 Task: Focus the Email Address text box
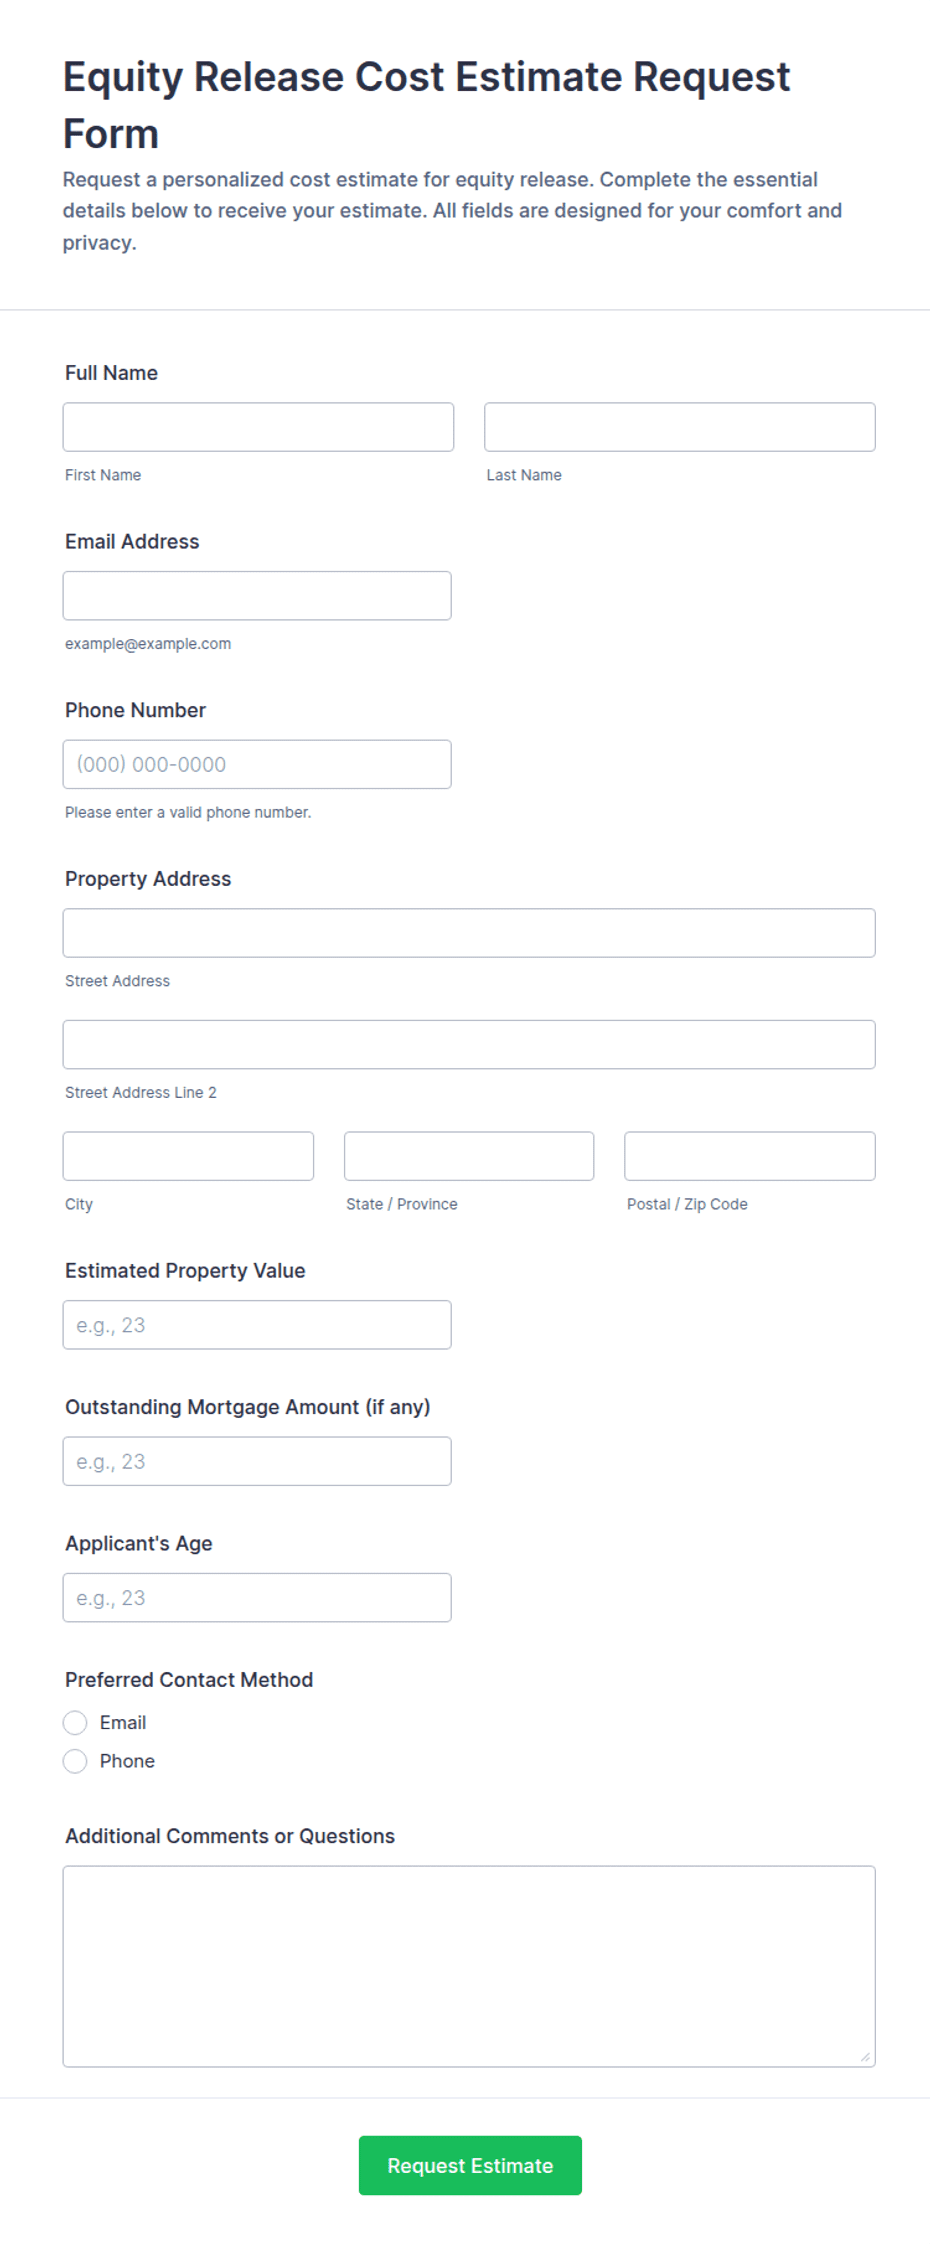257,596
